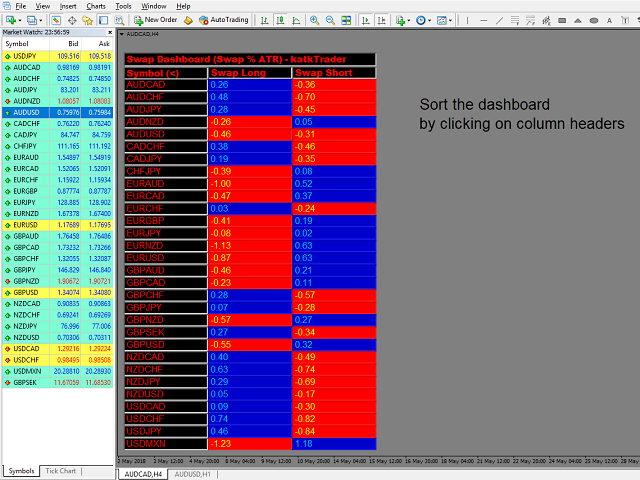Image resolution: width=640 pixels, height=480 pixels.
Task: Switch to line chart type
Action: (296, 20)
